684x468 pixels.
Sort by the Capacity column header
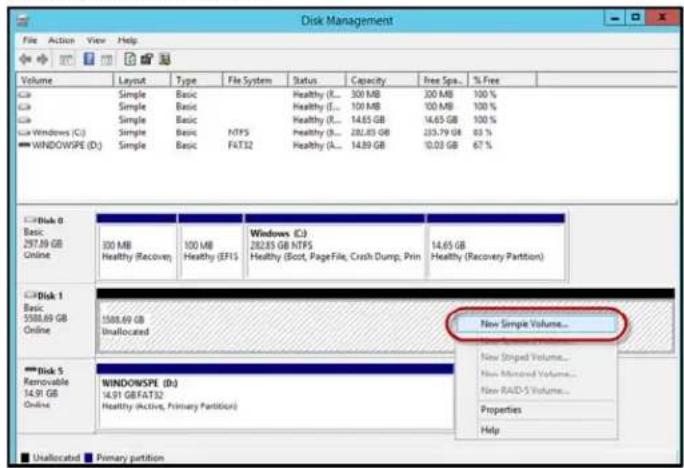coord(383,80)
